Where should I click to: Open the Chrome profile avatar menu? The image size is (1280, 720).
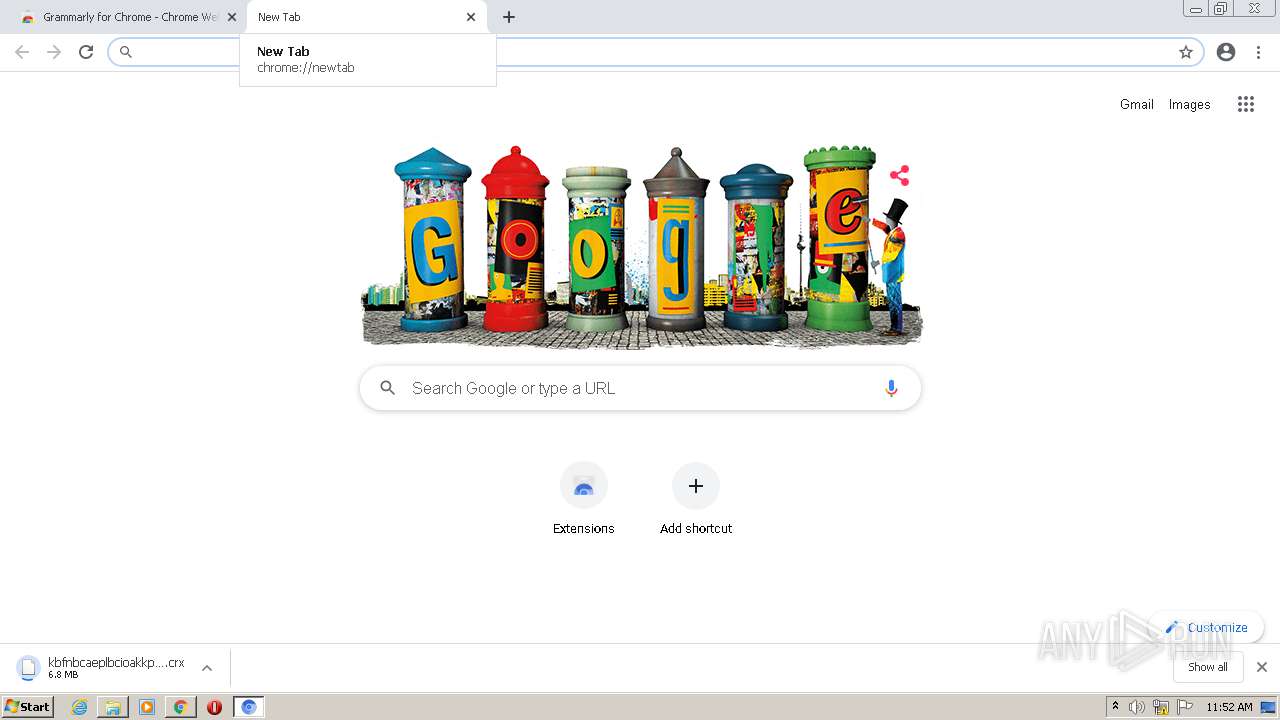pos(1226,52)
